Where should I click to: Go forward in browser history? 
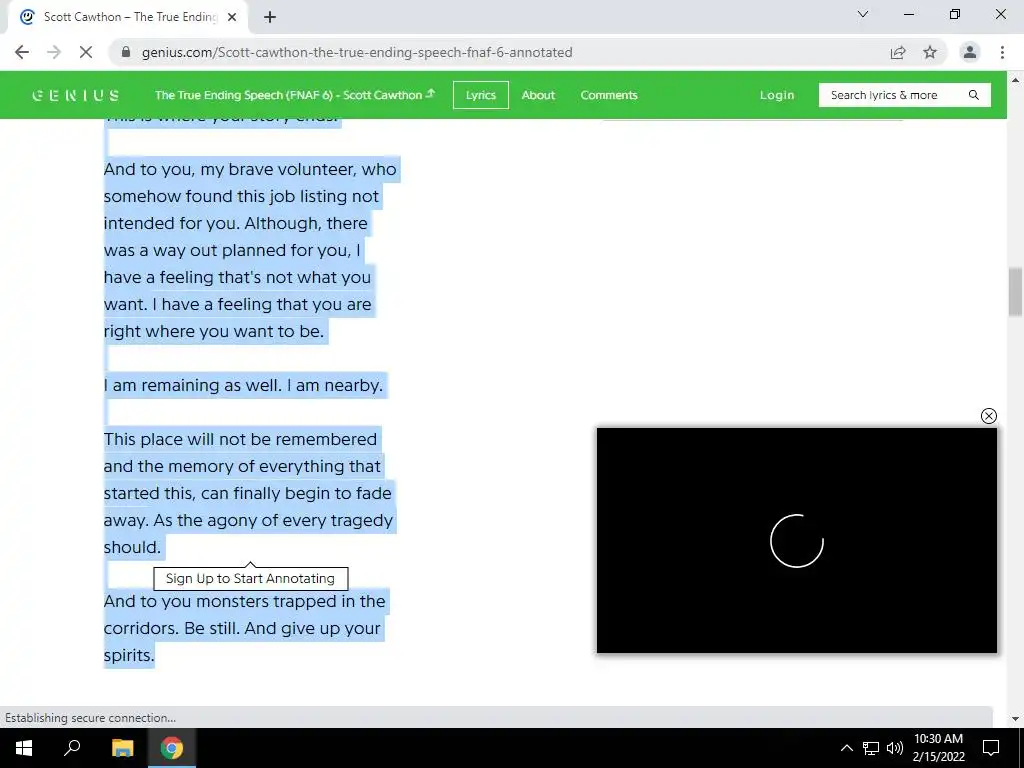coord(54,52)
